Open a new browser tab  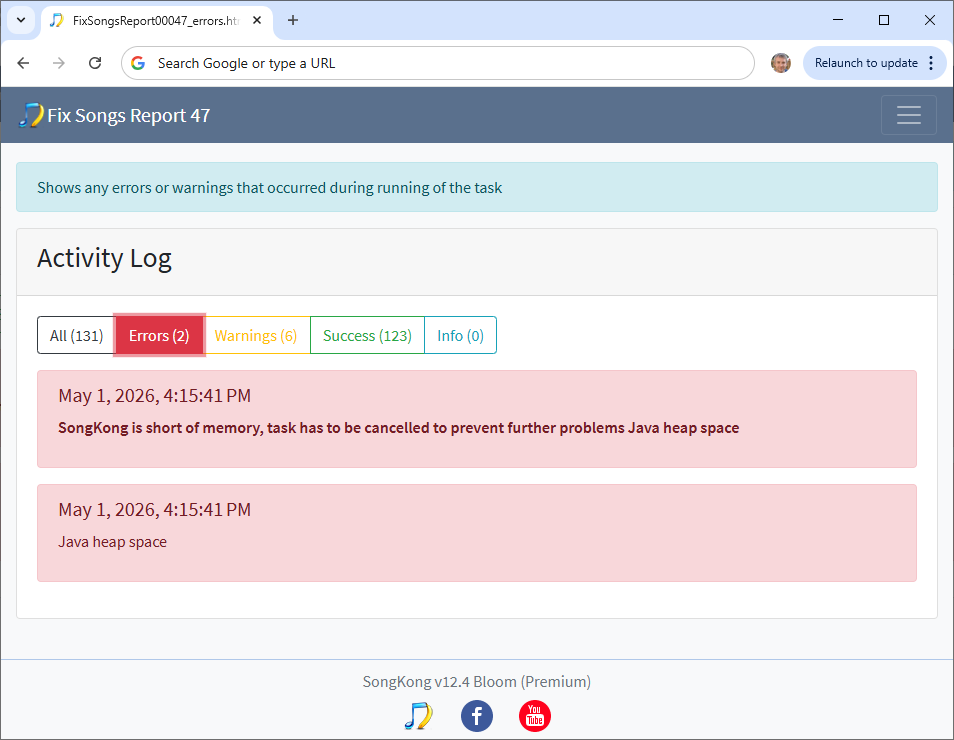tap(293, 20)
